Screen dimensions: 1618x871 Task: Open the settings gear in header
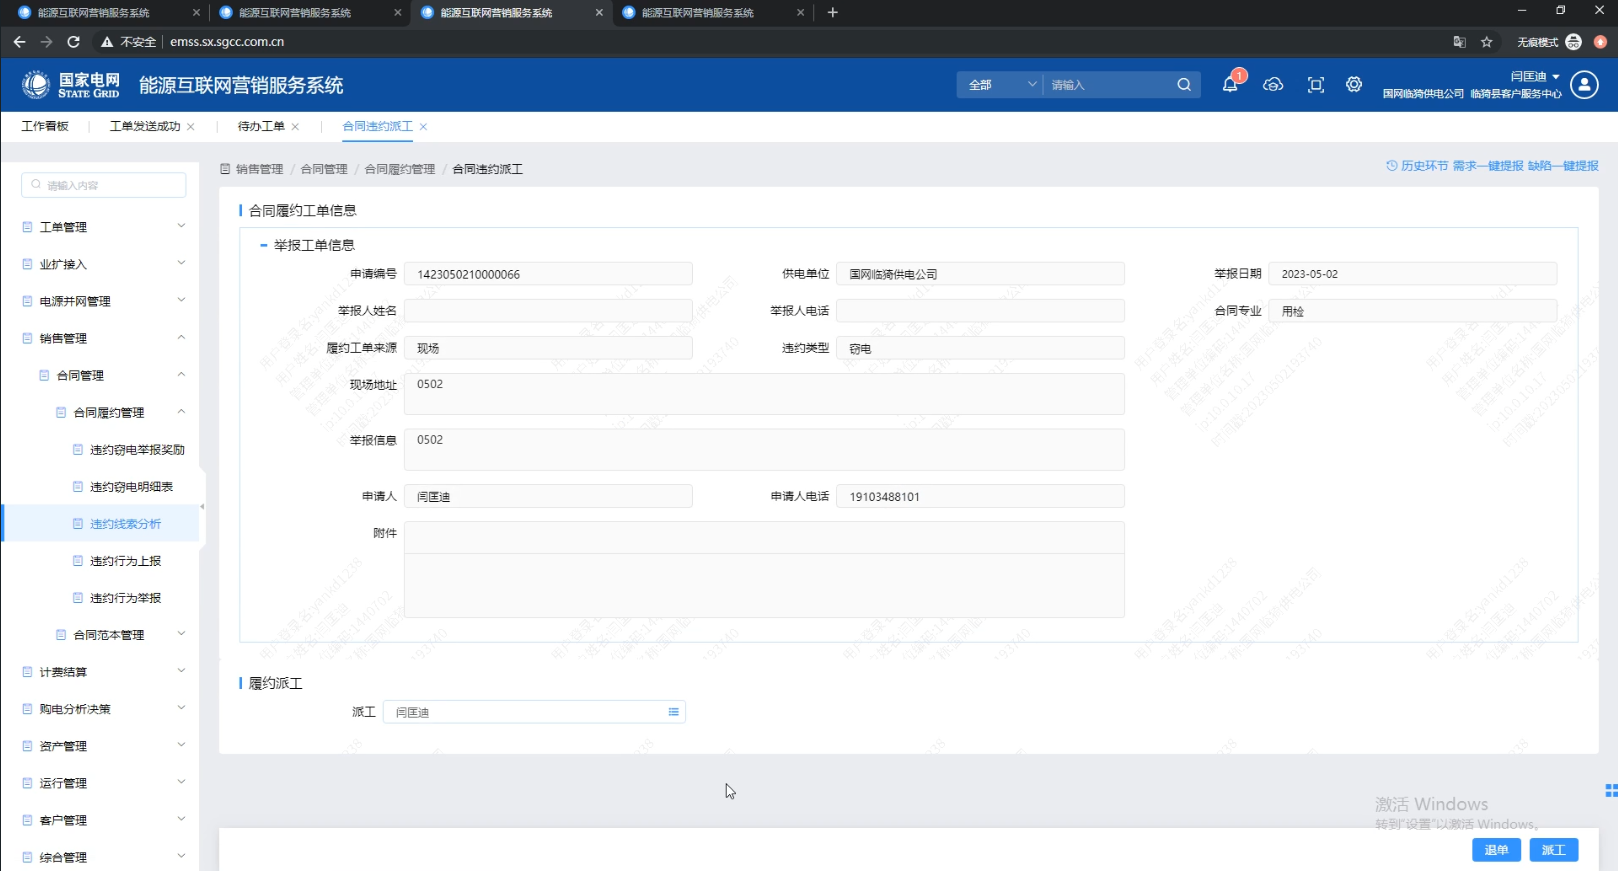tap(1354, 85)
